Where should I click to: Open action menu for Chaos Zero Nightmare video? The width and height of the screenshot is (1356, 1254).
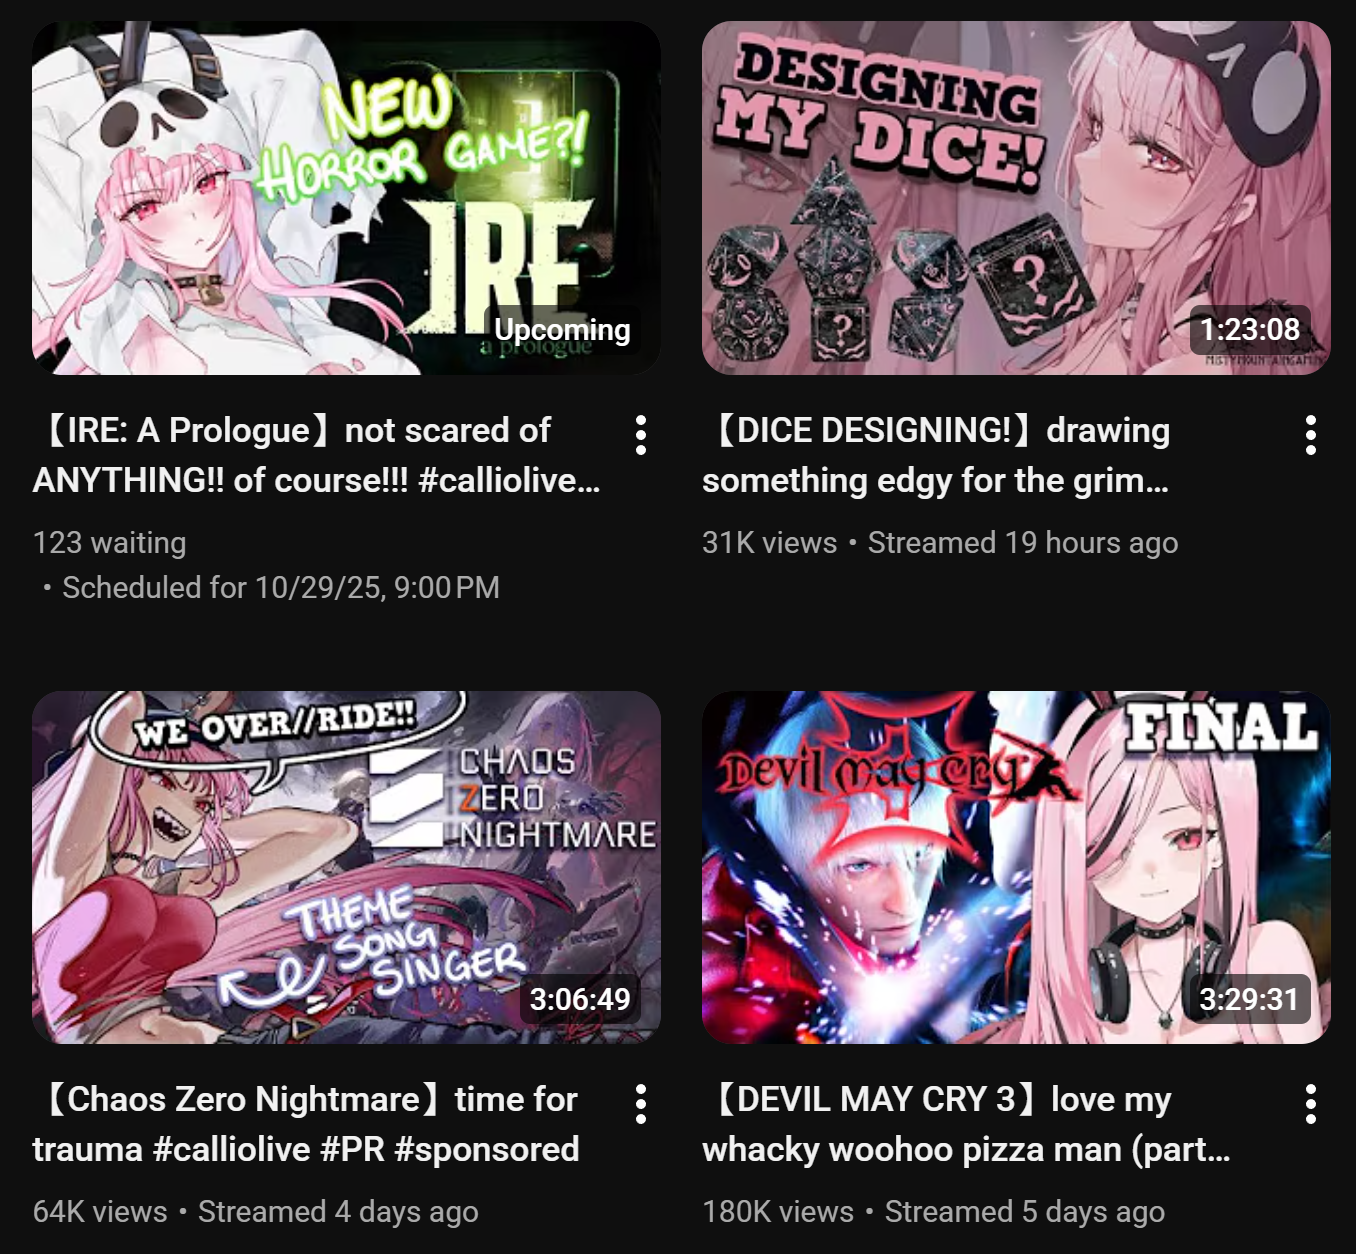(x=641, y=1104)
